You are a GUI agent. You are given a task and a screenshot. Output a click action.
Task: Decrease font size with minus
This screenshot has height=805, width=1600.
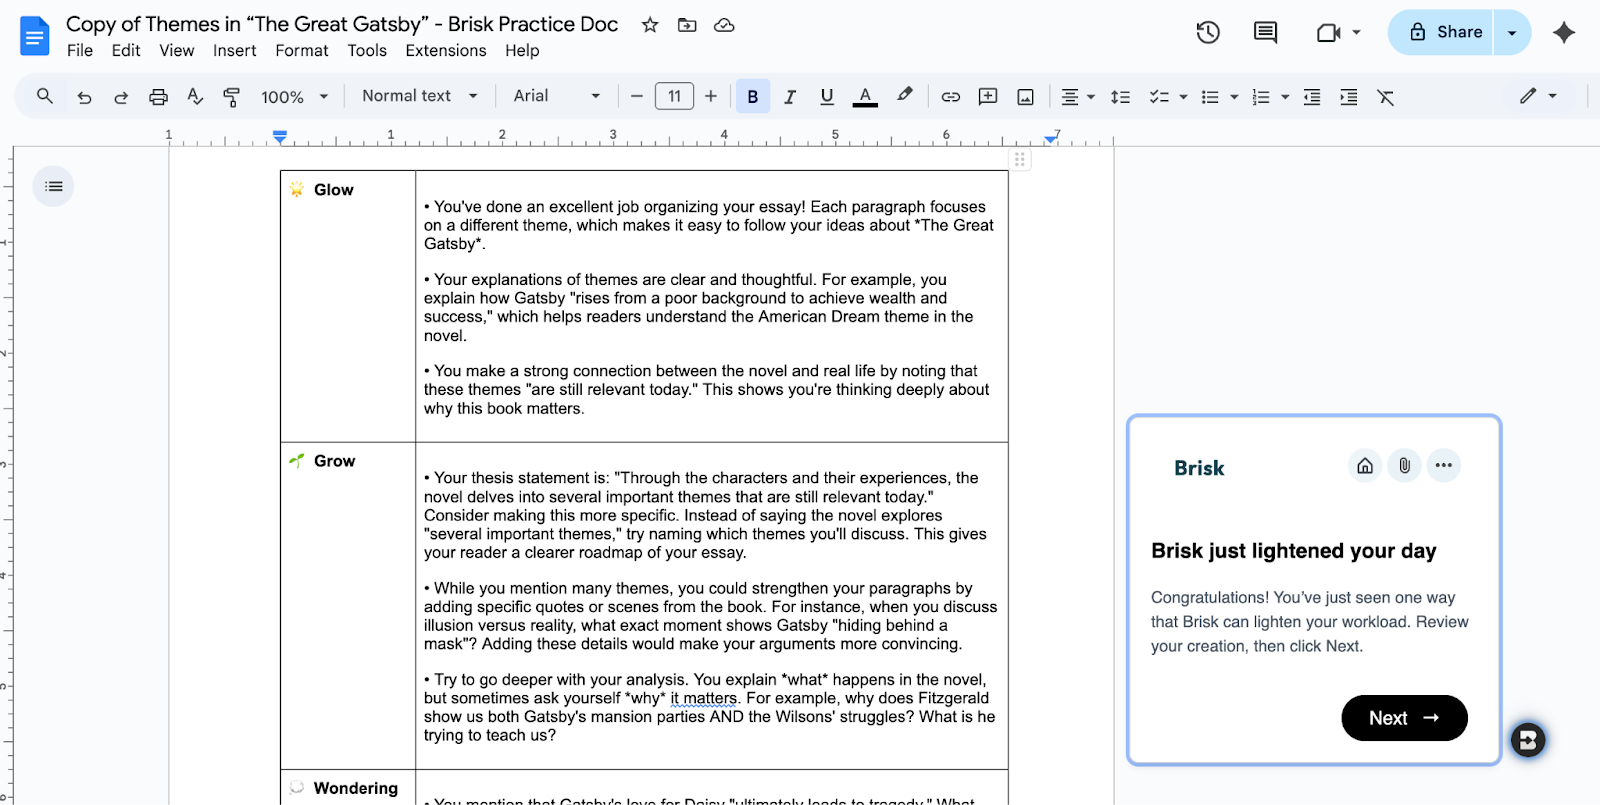[x=636, y=97]
